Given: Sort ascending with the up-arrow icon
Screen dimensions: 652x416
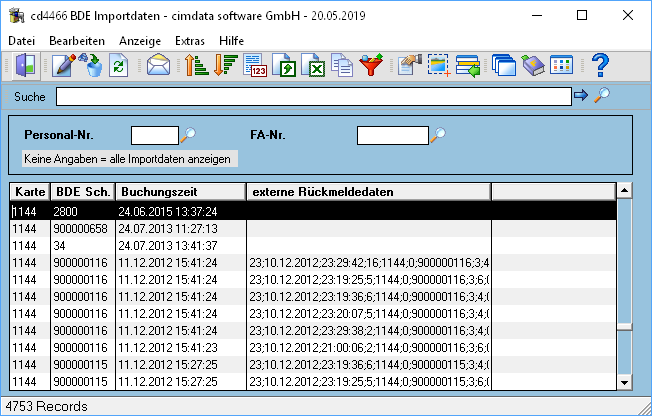Looking at the screenshot, I should pyautogui.click(x=196, y=65).
